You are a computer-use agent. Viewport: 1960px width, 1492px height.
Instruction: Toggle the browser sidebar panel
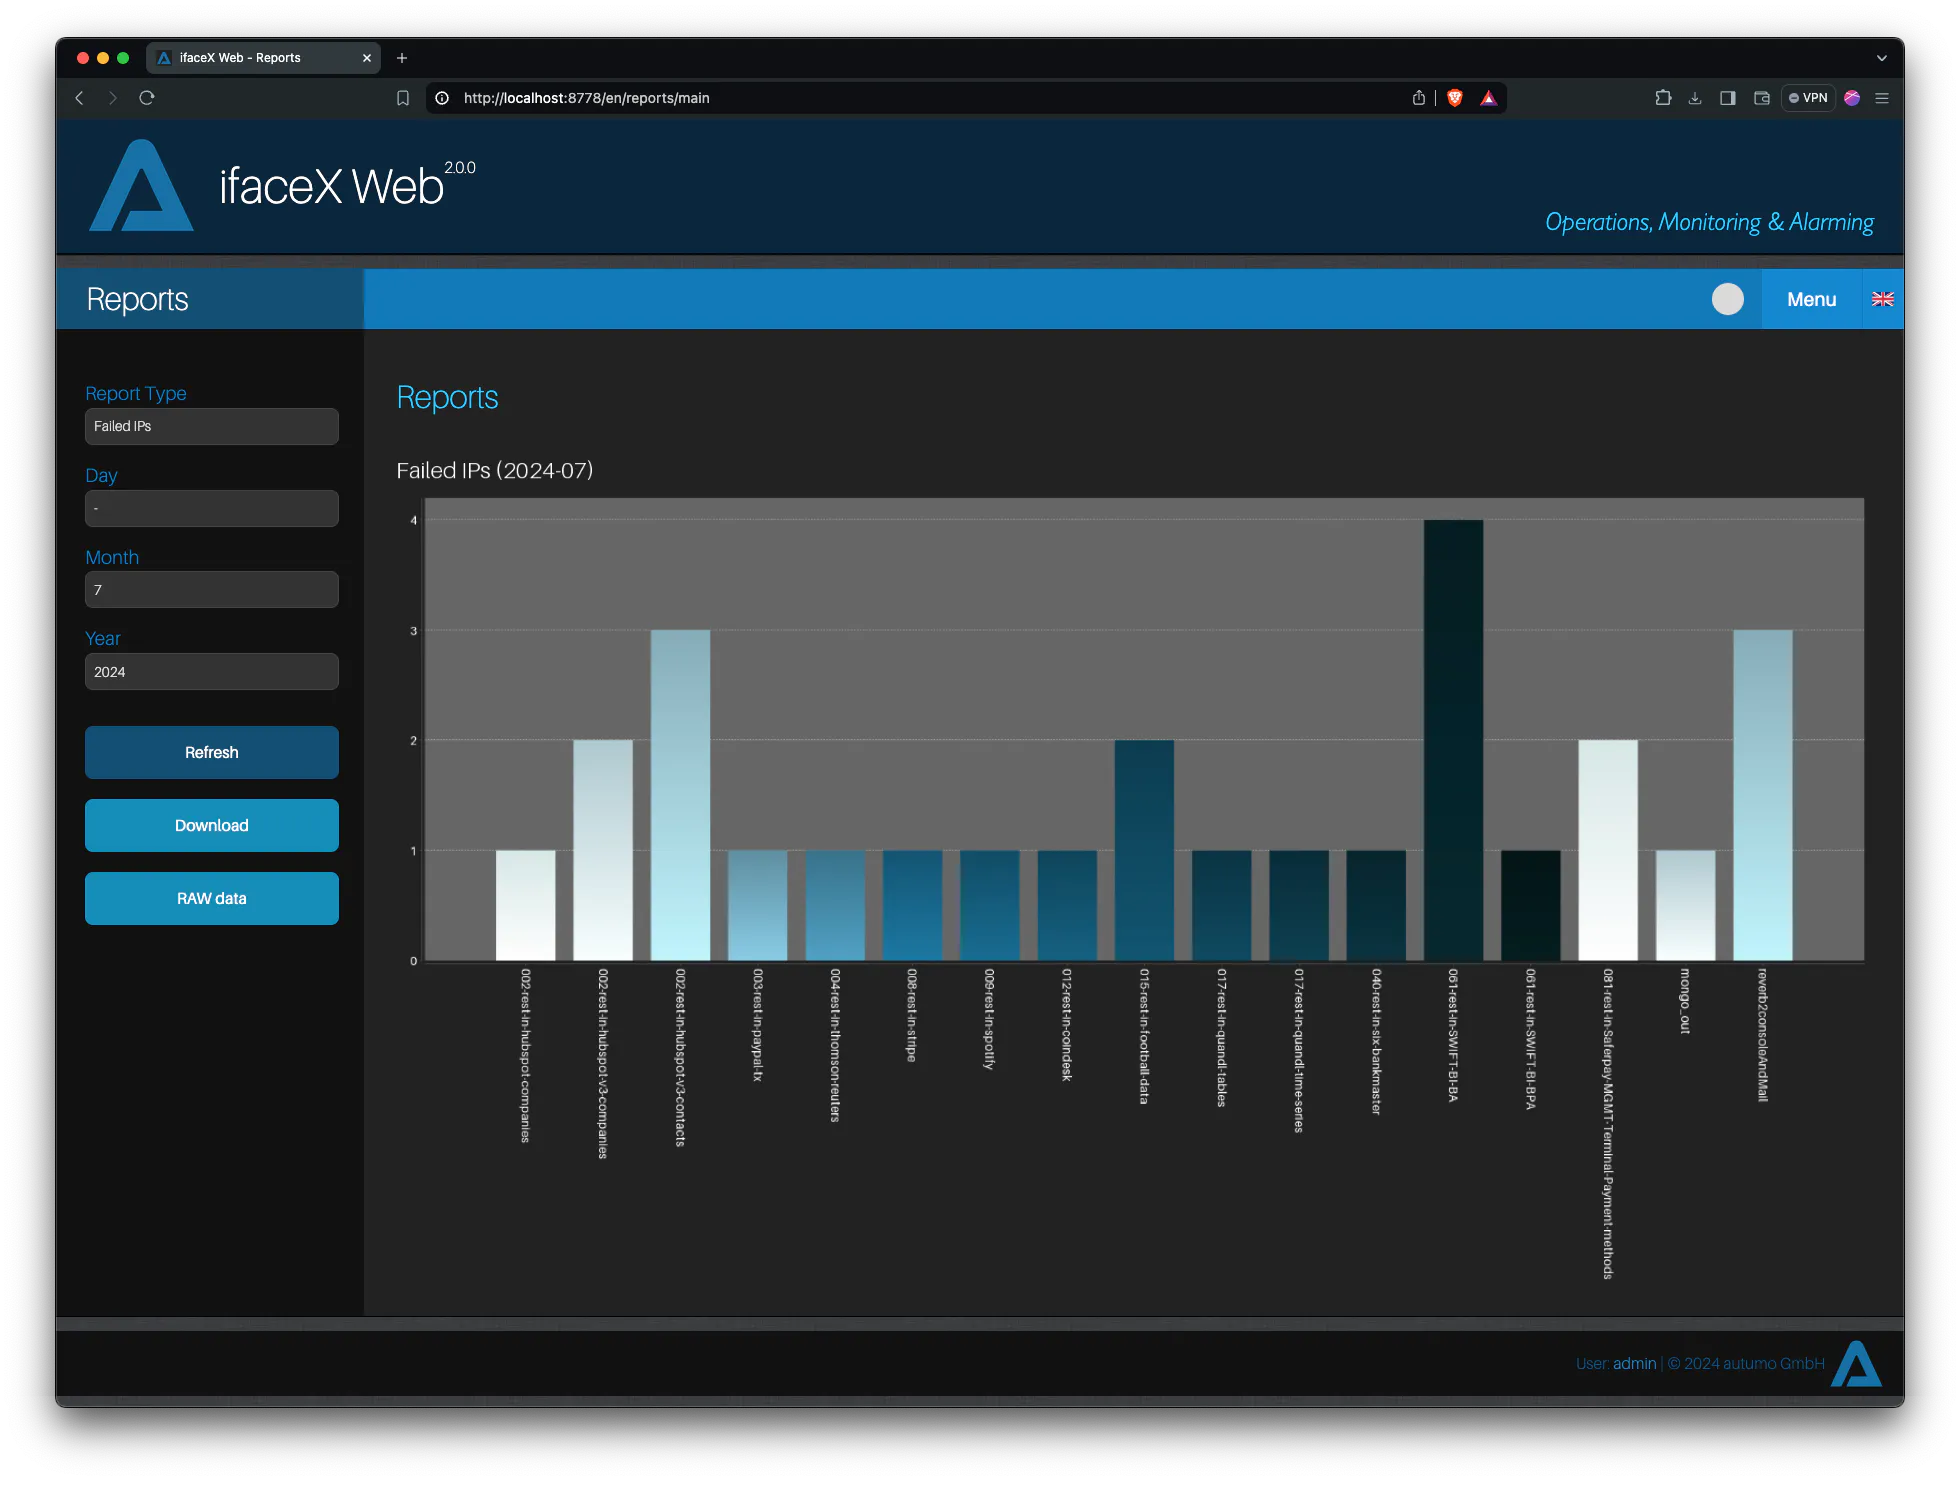point(1727,98)
